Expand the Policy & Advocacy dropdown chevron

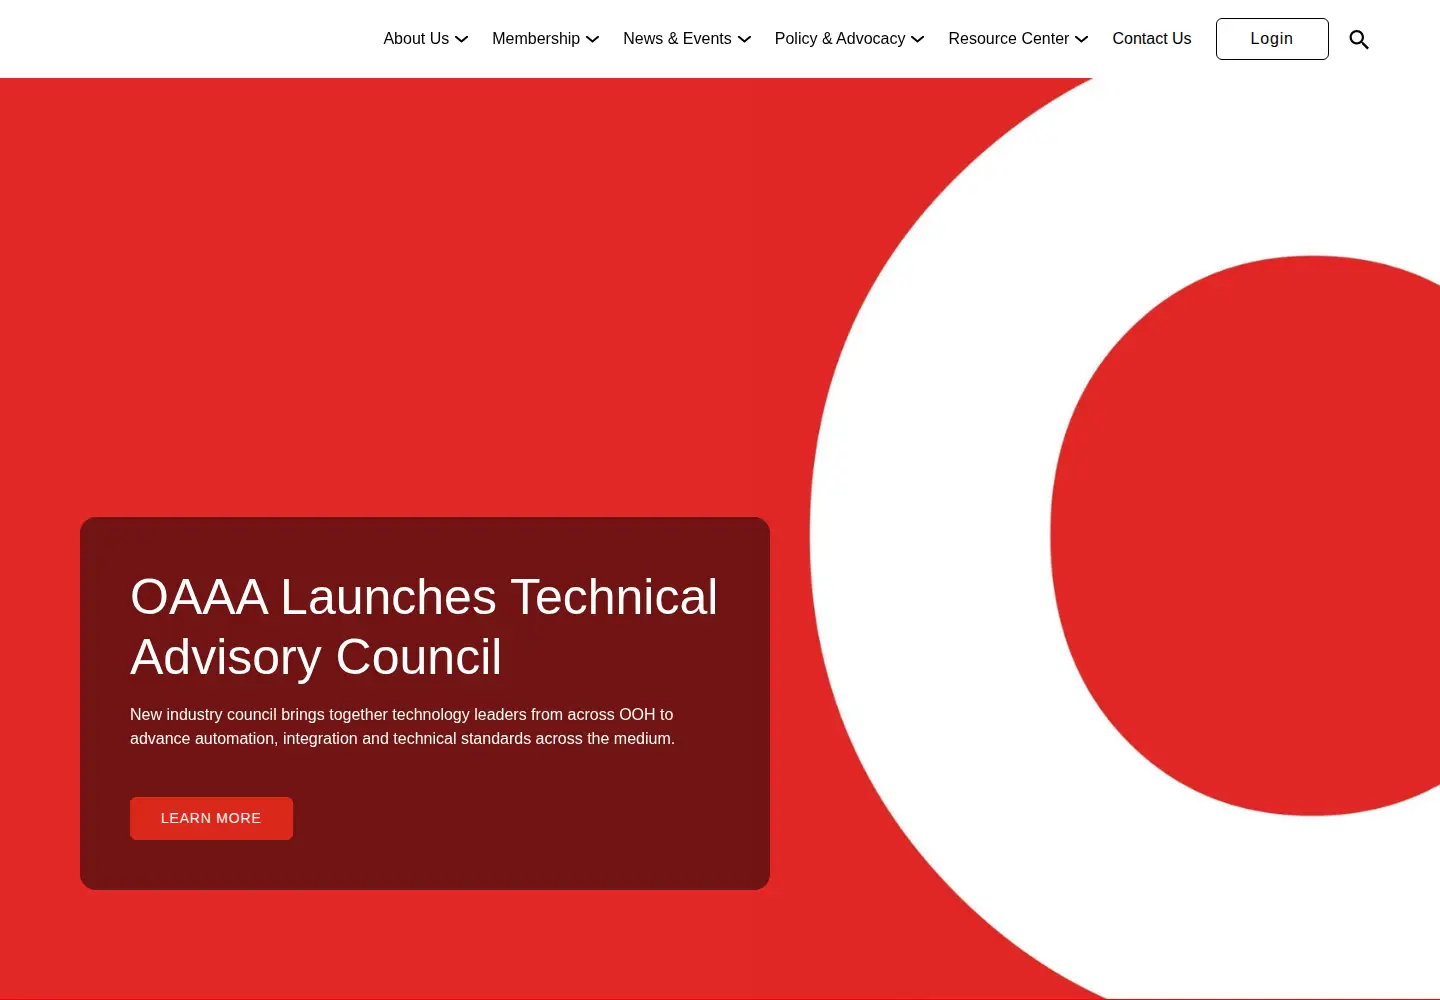click(918, 39)
